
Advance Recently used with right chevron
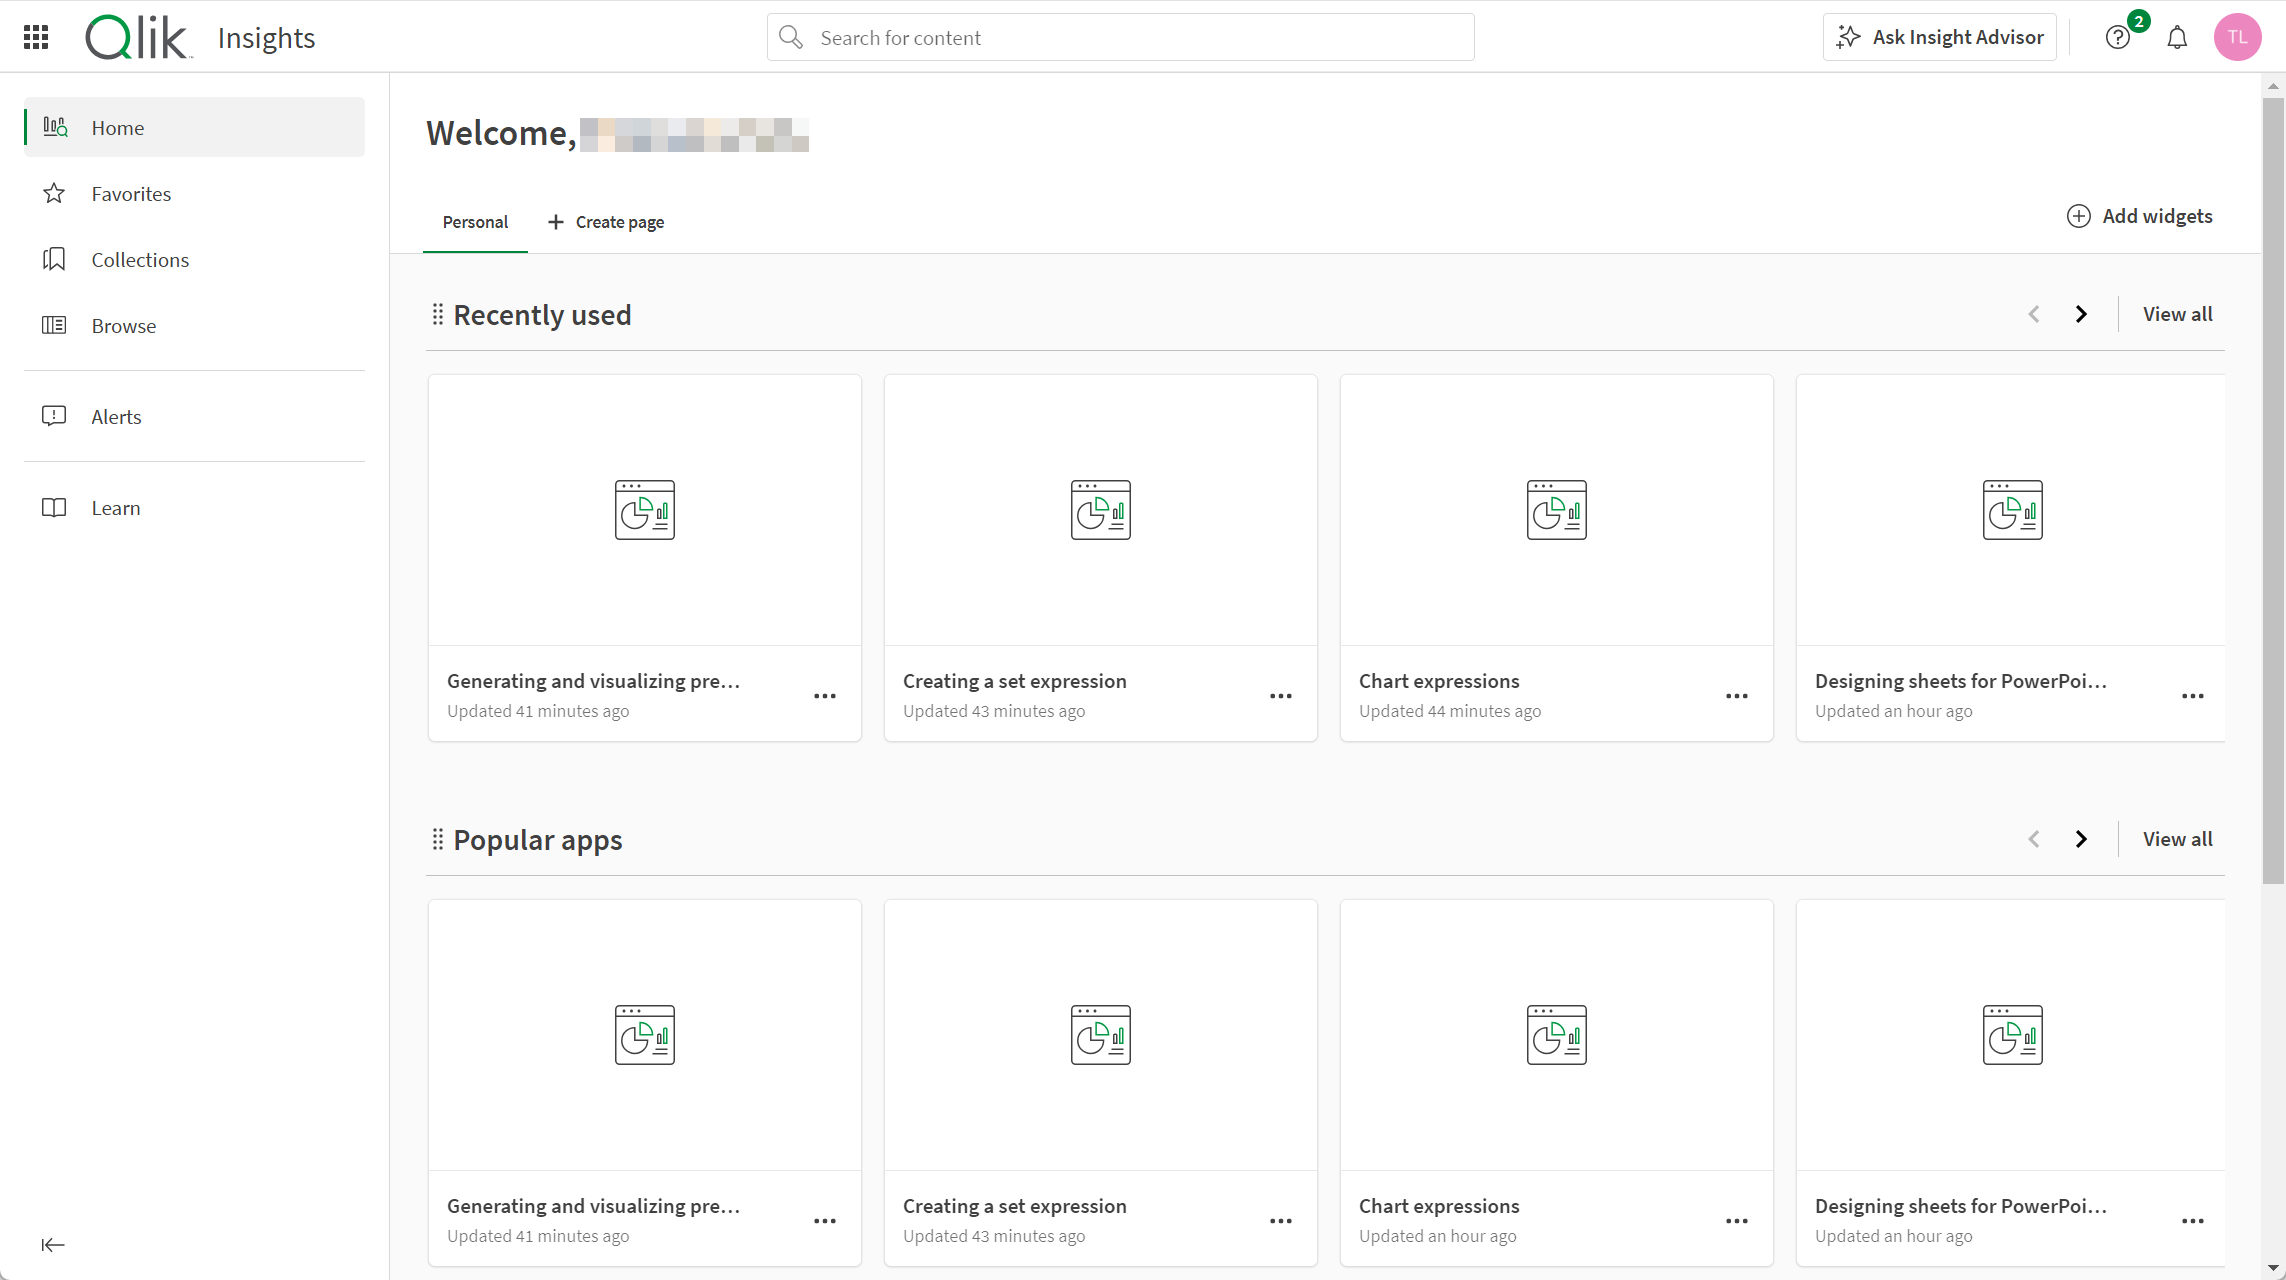(x=2082, y=313)
